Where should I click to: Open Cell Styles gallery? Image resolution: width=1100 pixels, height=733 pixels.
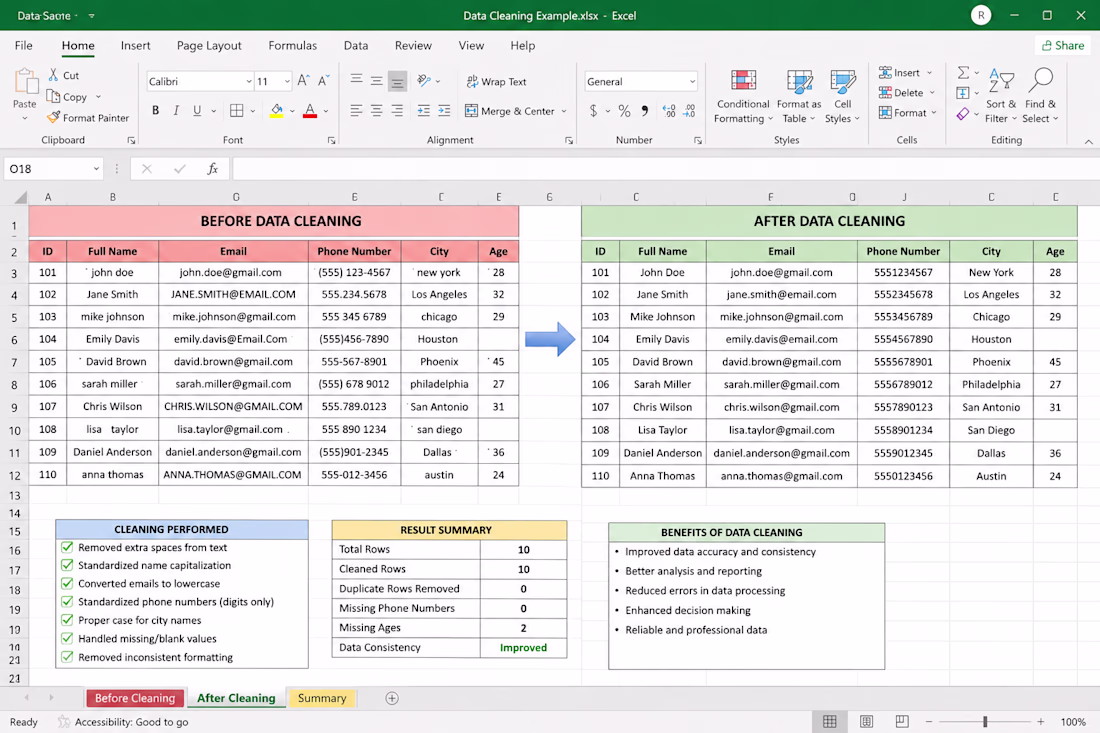click(x=842, y=96)
